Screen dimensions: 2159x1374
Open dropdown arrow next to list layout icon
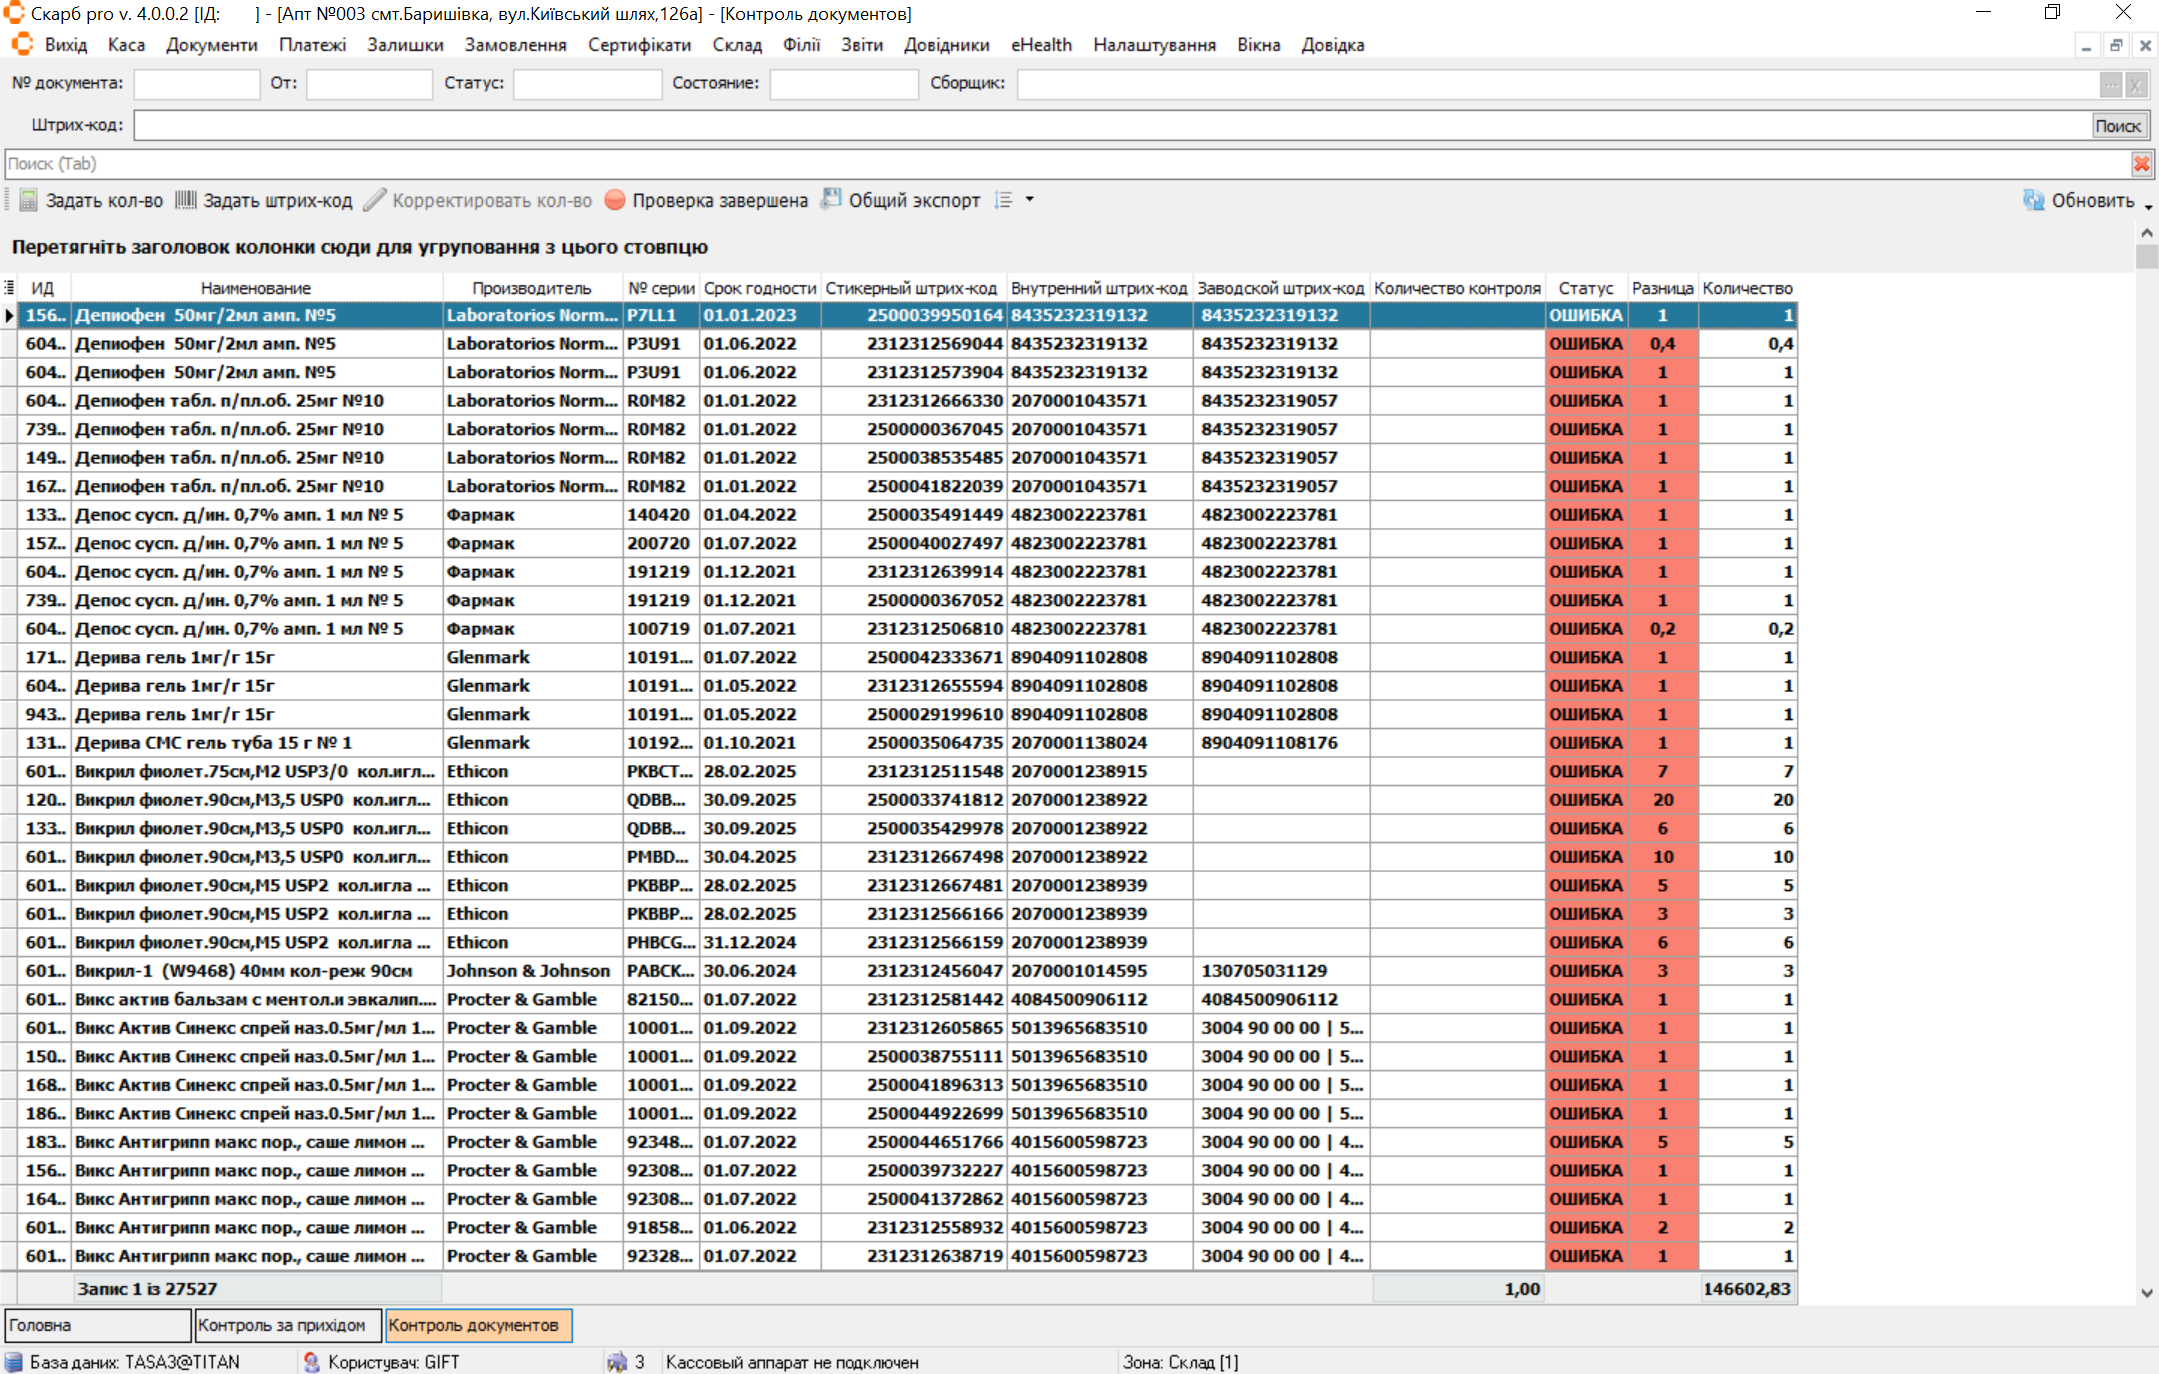1029,200
